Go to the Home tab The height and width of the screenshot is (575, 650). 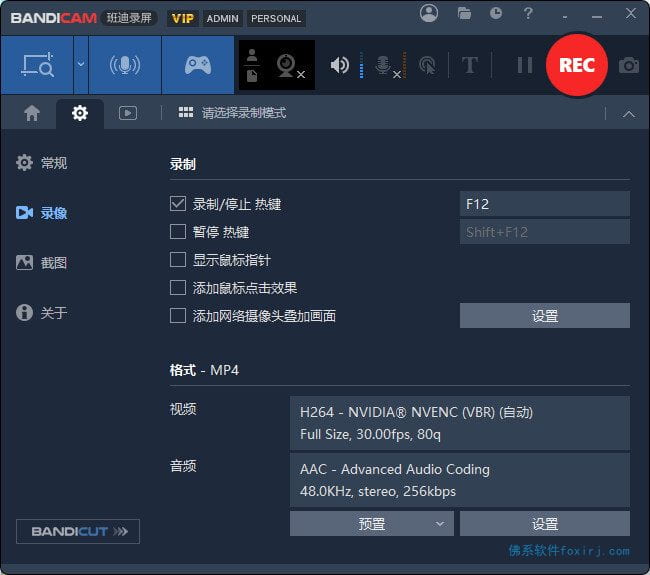[x=32, y=113]
